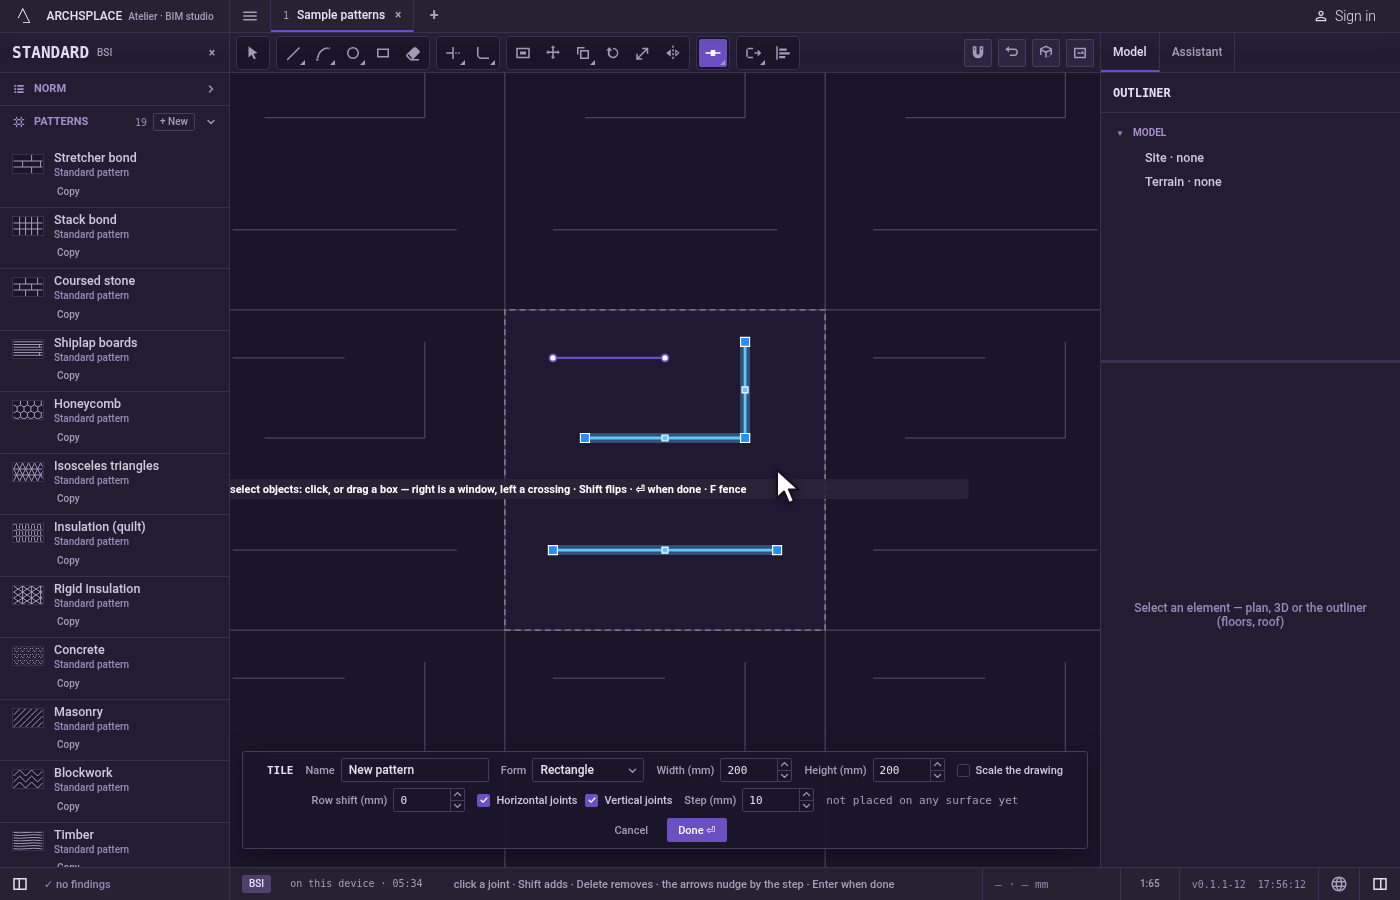The image size is (1400, 900).
Task: Select the Rectangle drawing tool
Action: click(x=383, y=53)
